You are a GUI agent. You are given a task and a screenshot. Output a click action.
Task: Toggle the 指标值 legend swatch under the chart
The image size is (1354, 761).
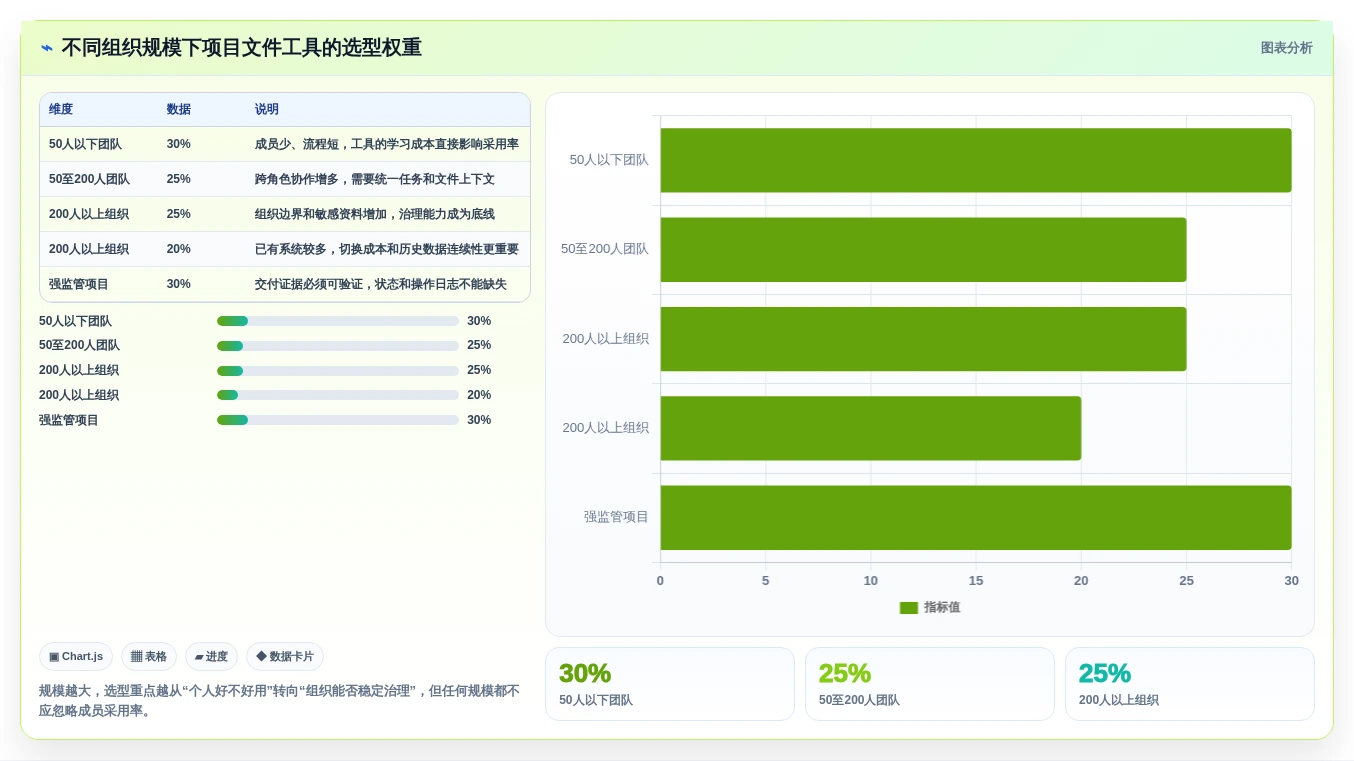point(908,608)
